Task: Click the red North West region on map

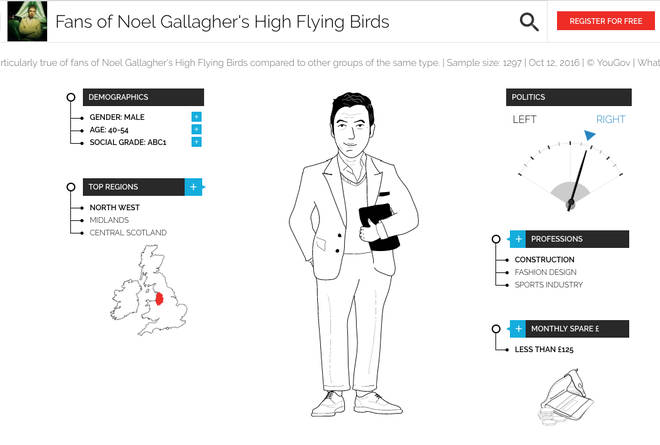Action: [159, 299]
